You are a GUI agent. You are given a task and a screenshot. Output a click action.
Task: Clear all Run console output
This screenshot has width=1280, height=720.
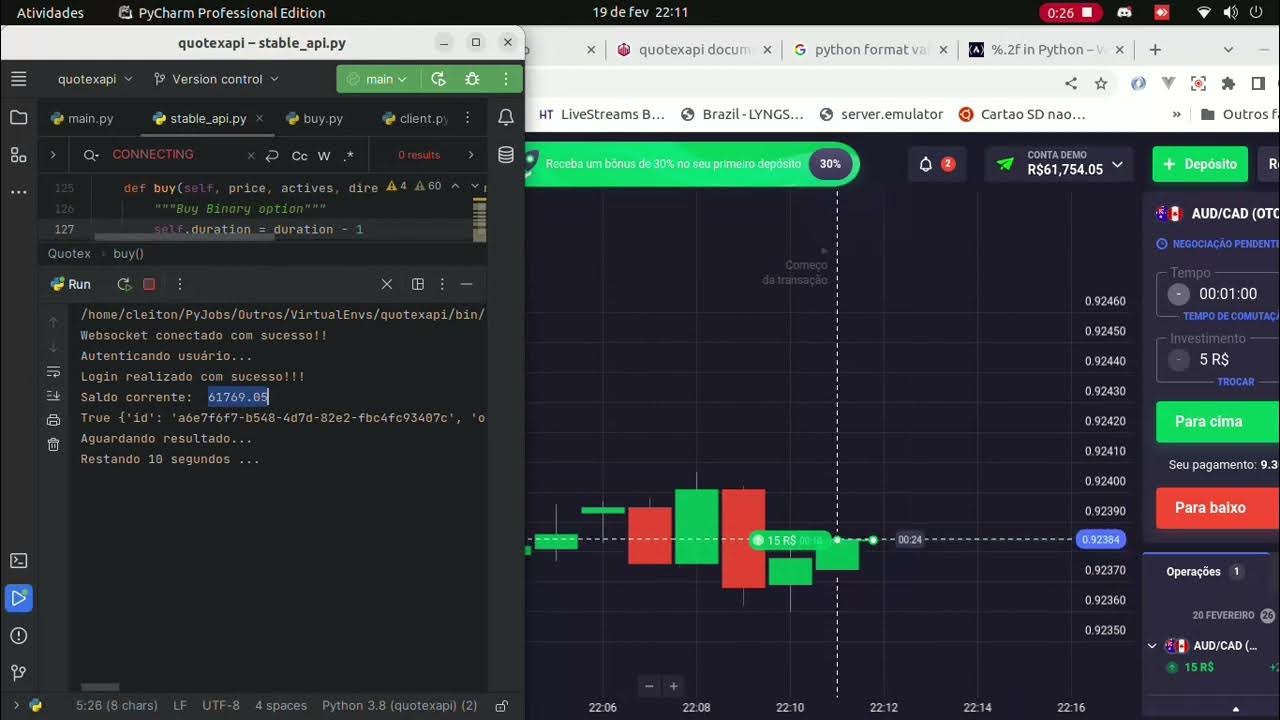pyautogui.click(x=54, y=444)
